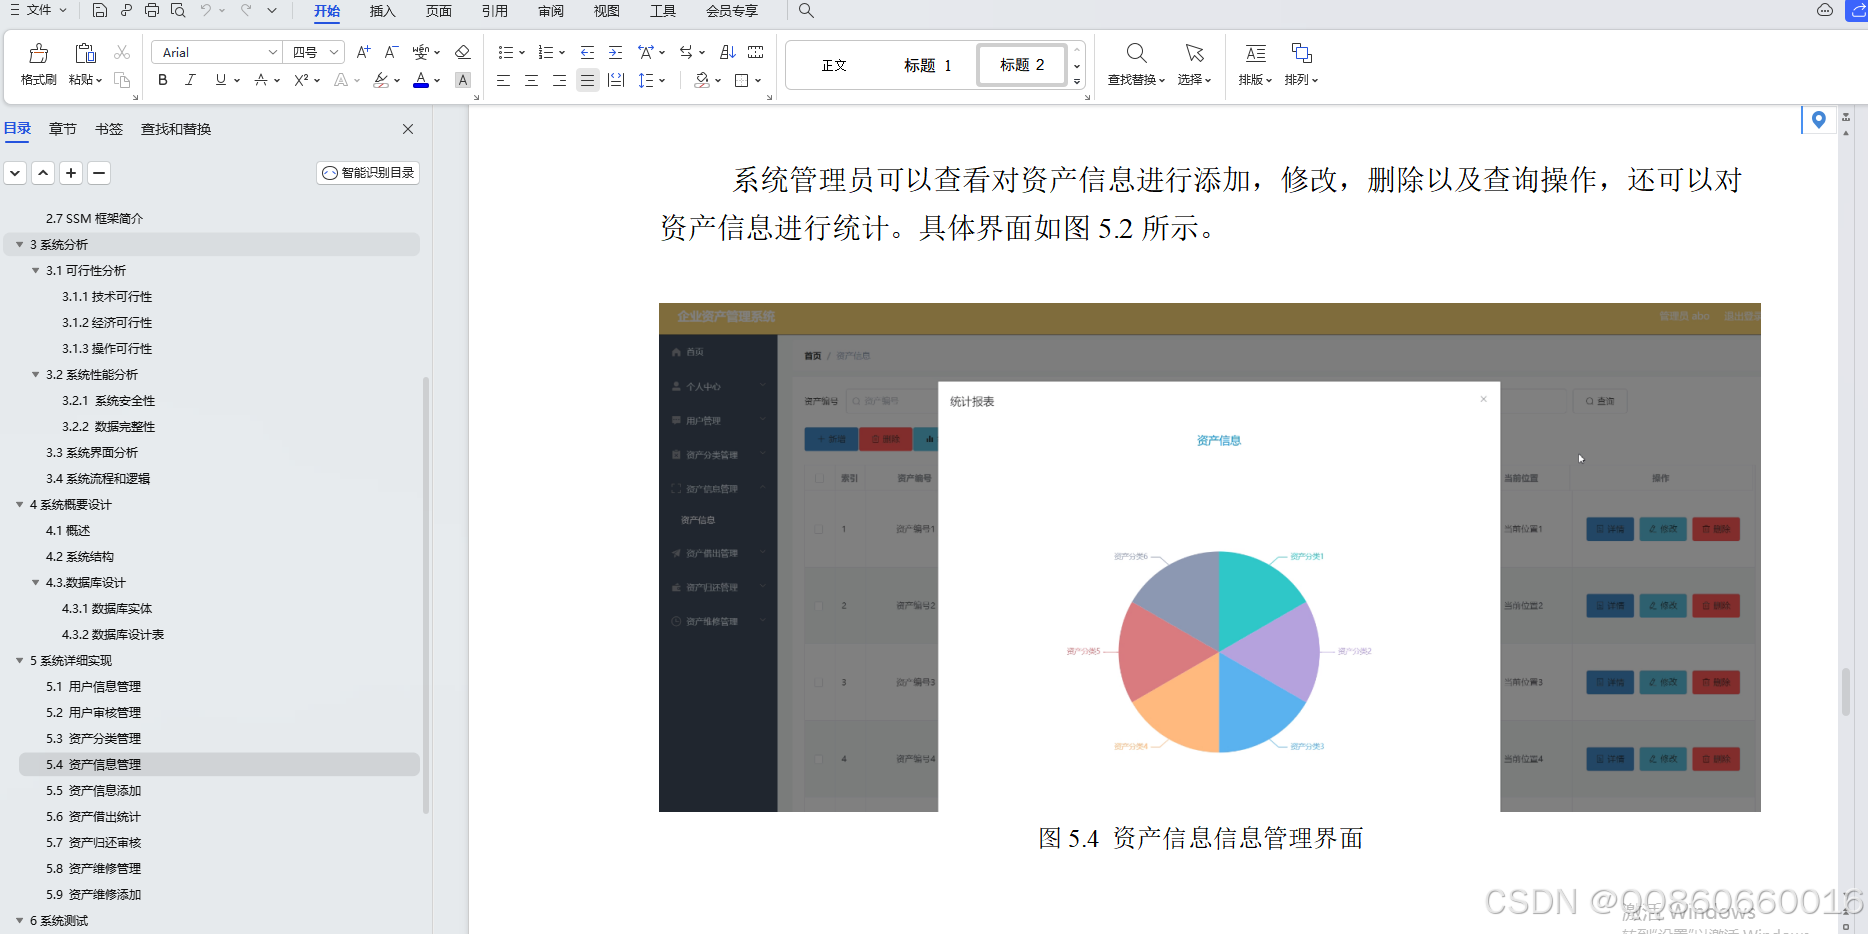Toggle Italic formatting
The height and width of the screenshot is (934, 1868).
(x=190, y=80)
